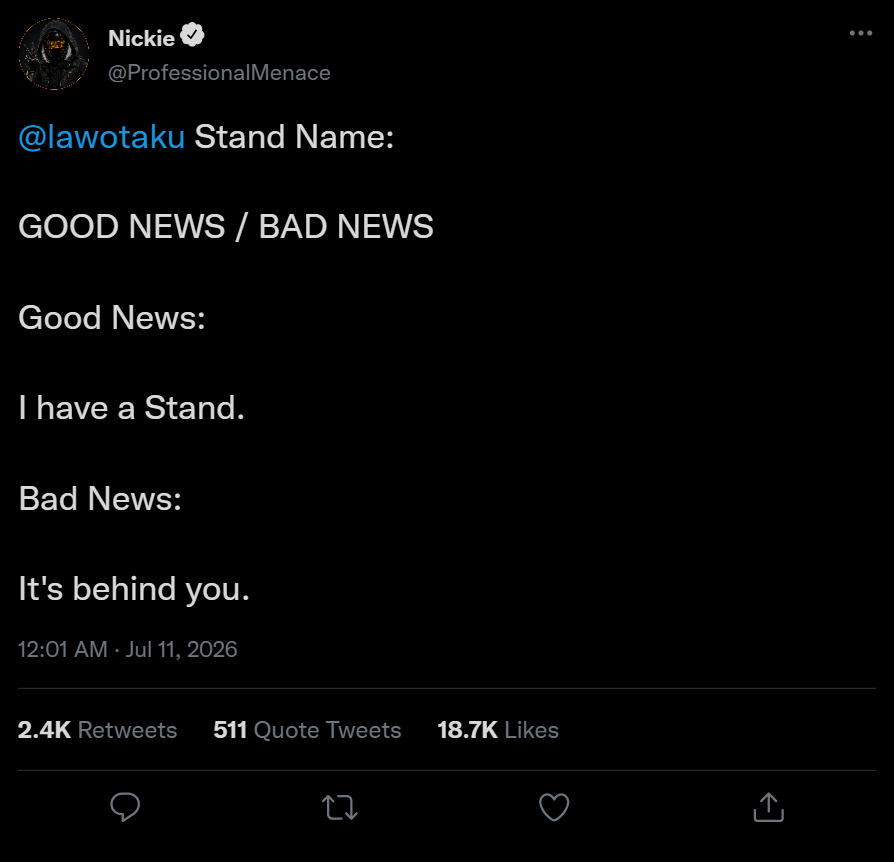Viewport: 894px width, 862px height.
Task: View the 2.4K Retweets list
Action: [97, 730]
